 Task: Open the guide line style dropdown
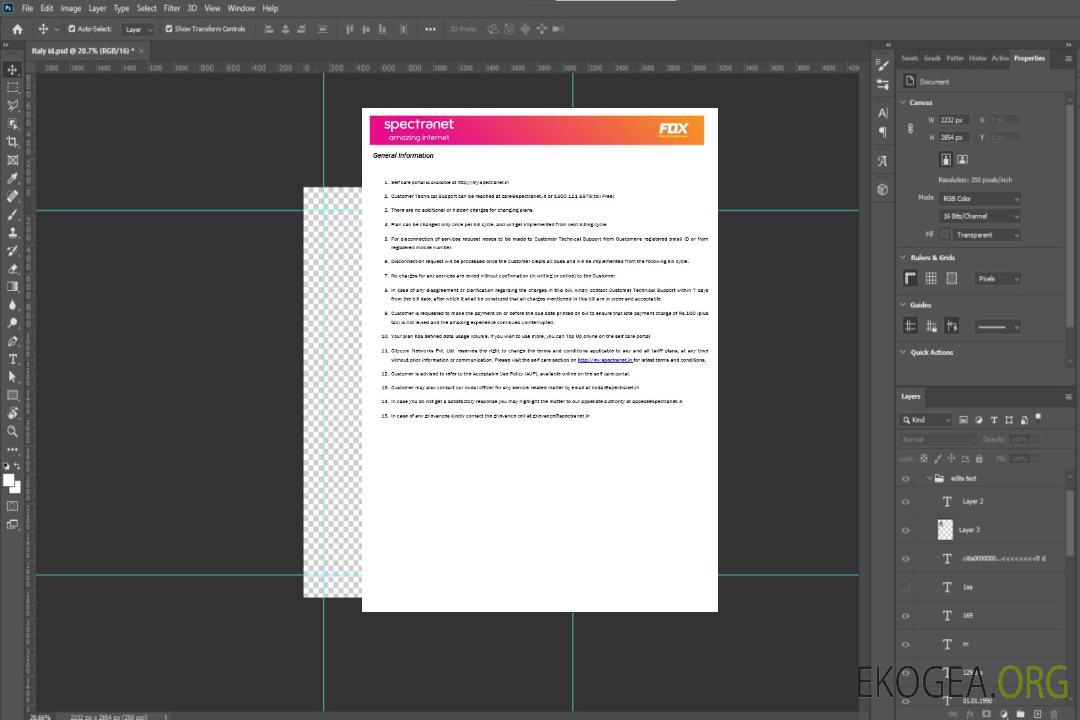(997, 327)
